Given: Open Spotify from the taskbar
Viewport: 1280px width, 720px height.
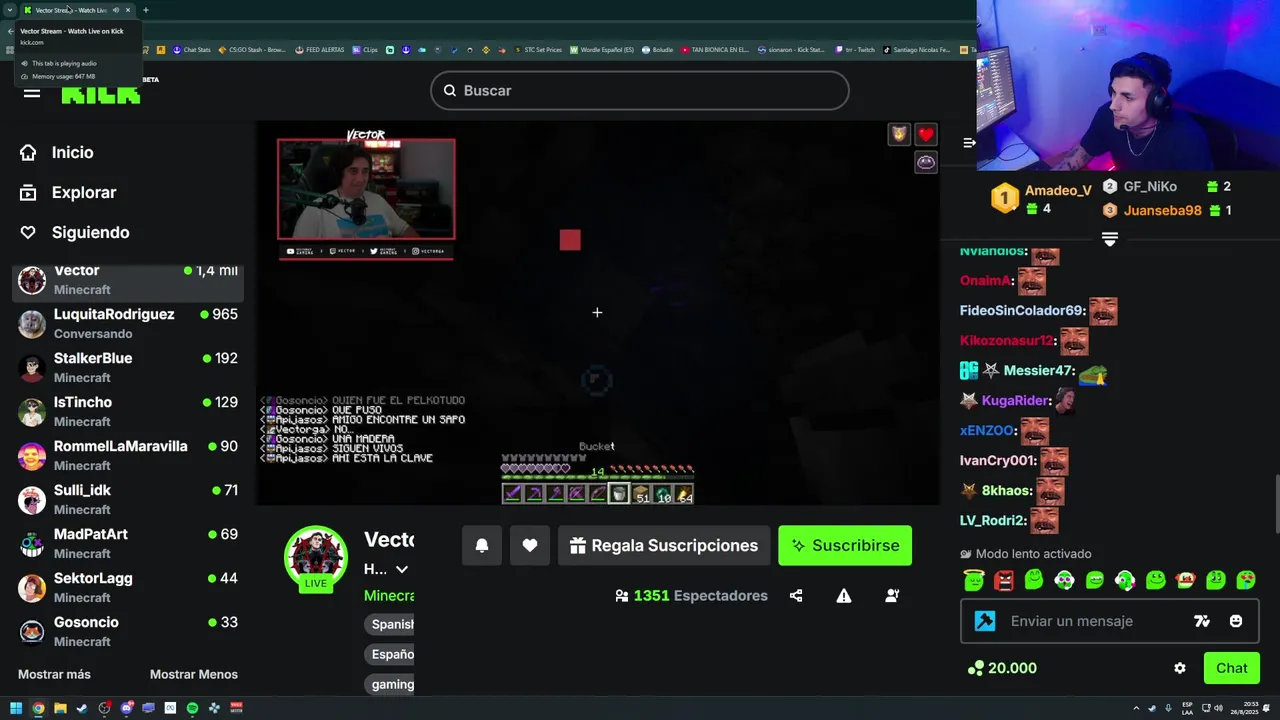Looking at the screenshot, I should [x=192, y=708].
